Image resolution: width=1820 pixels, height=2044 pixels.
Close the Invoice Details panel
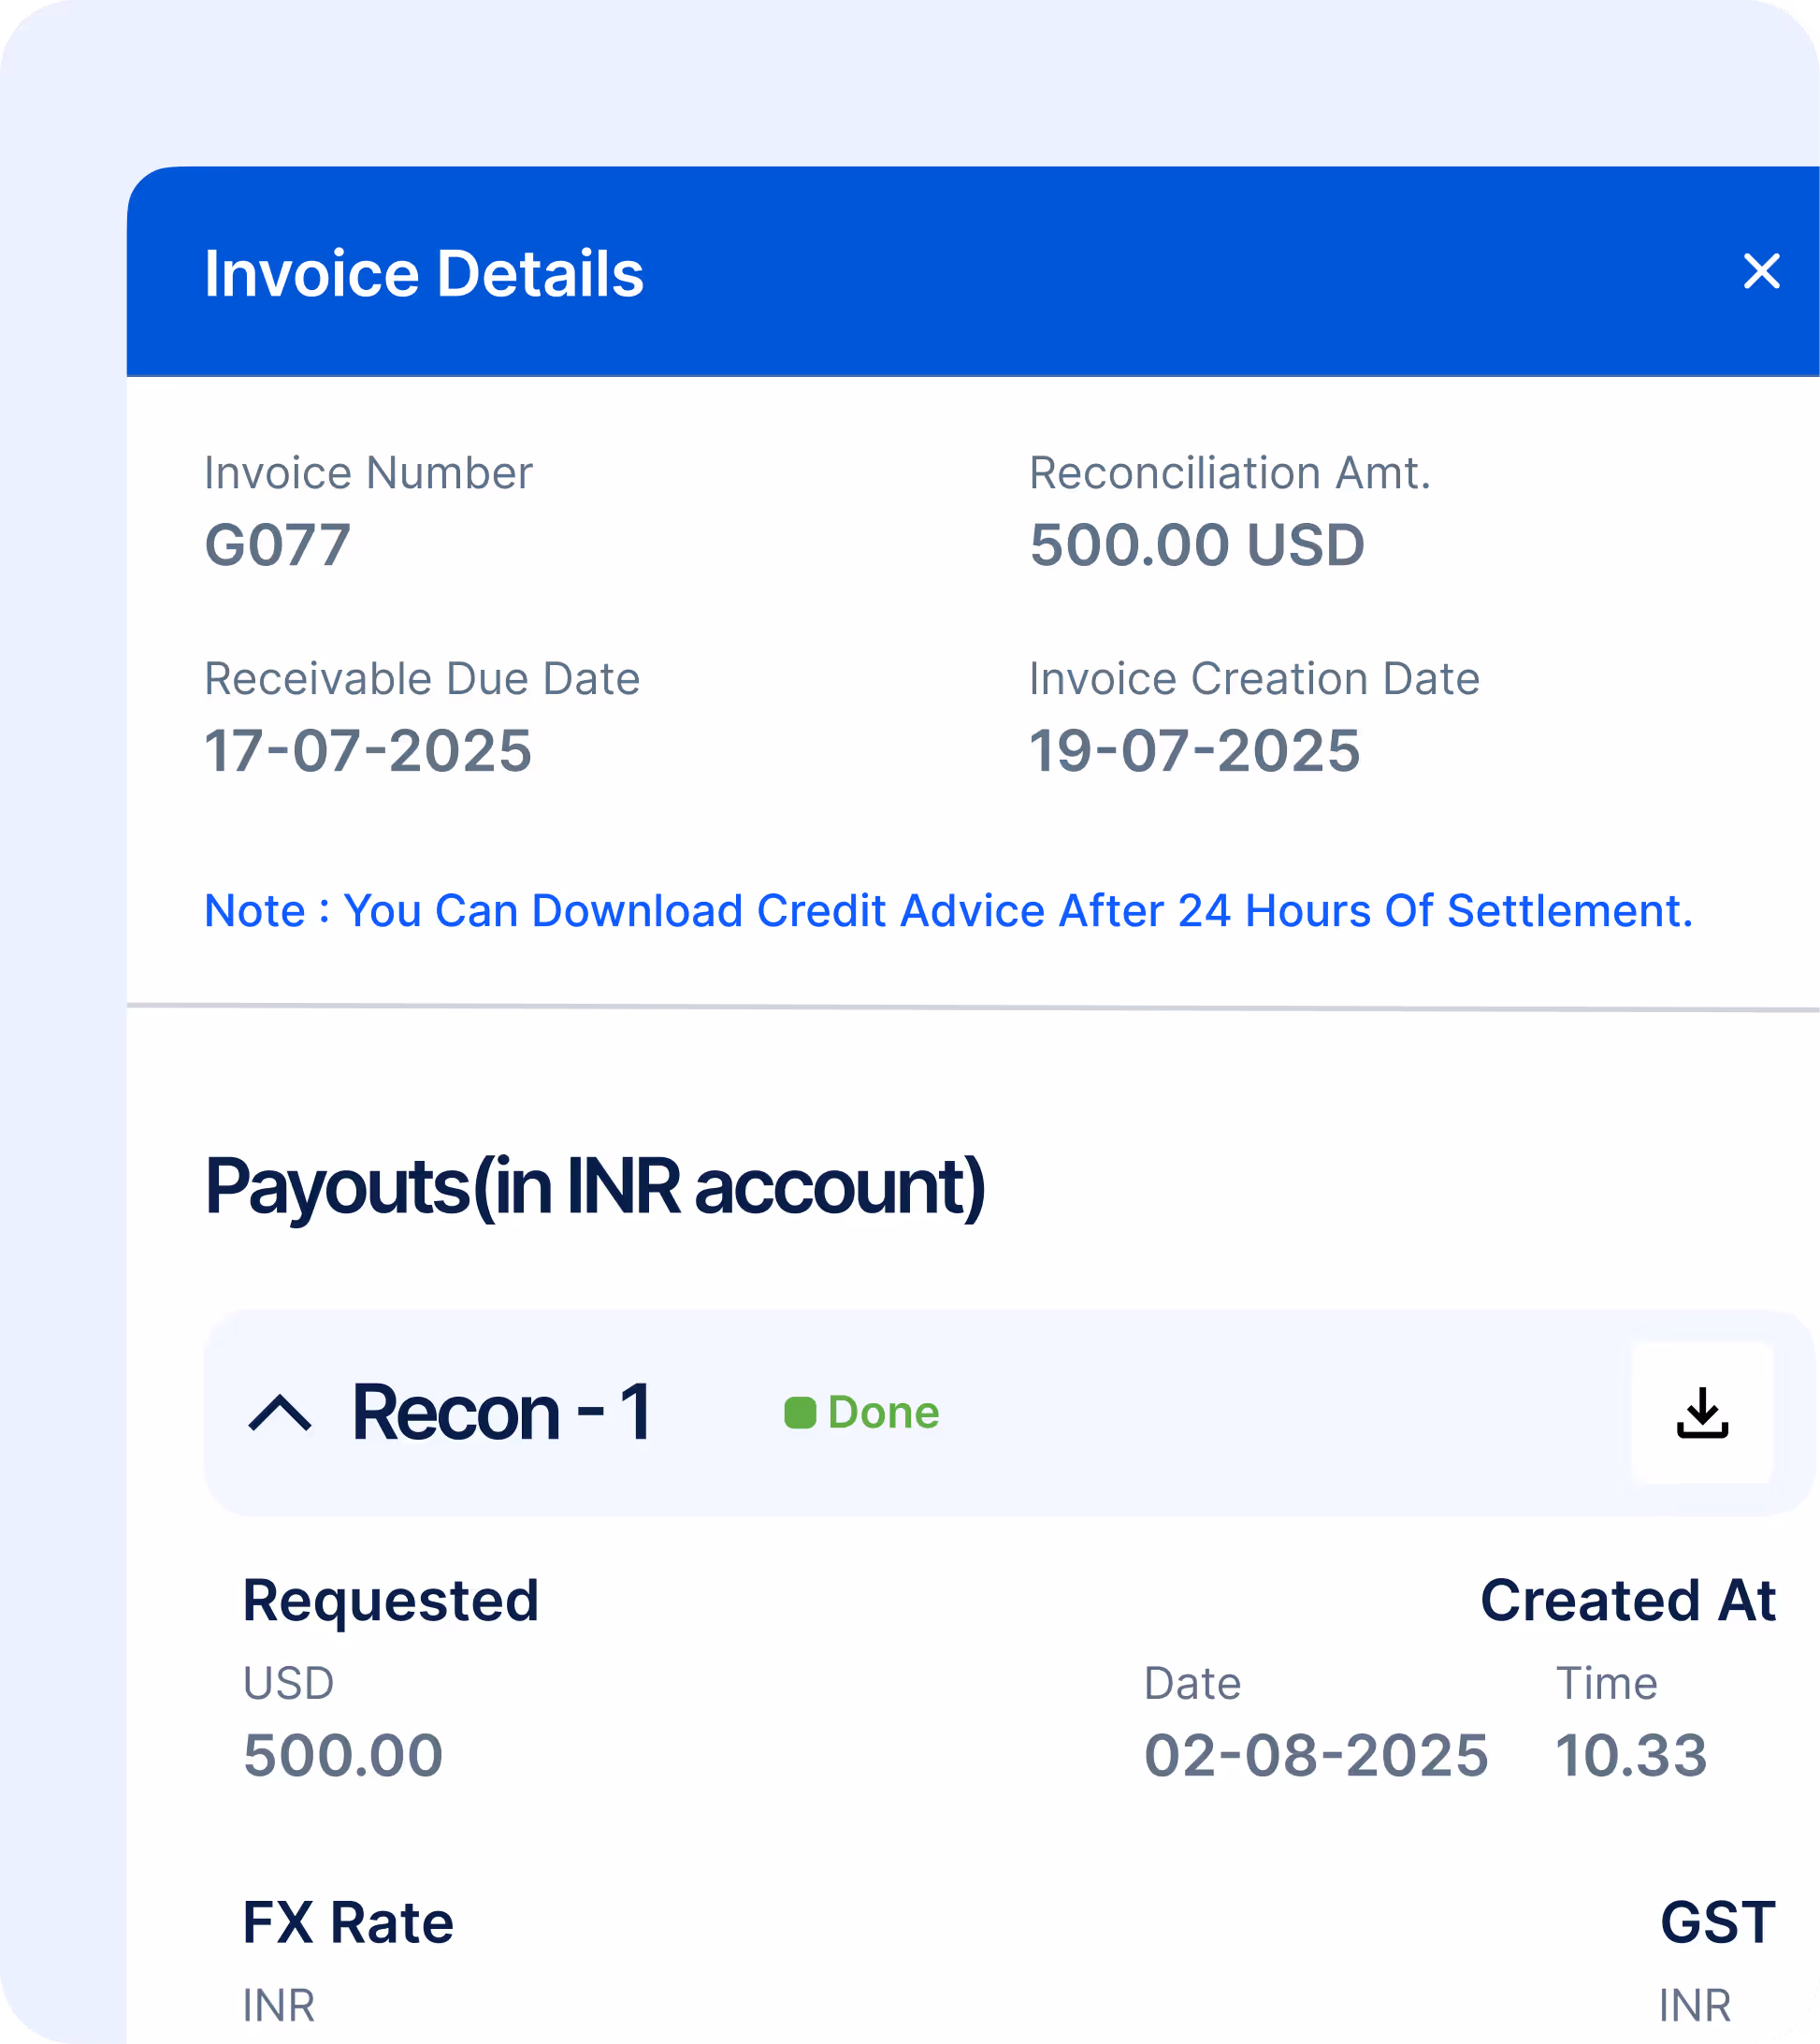click(1761, 271)
